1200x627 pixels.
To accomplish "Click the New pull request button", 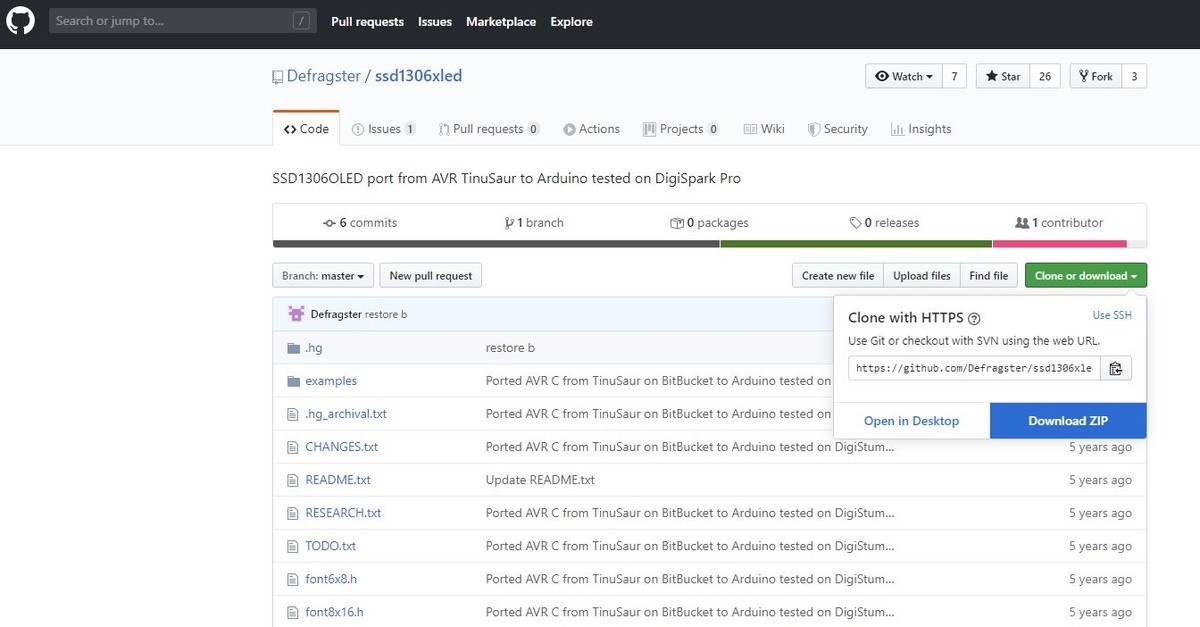I will (432, 276).
